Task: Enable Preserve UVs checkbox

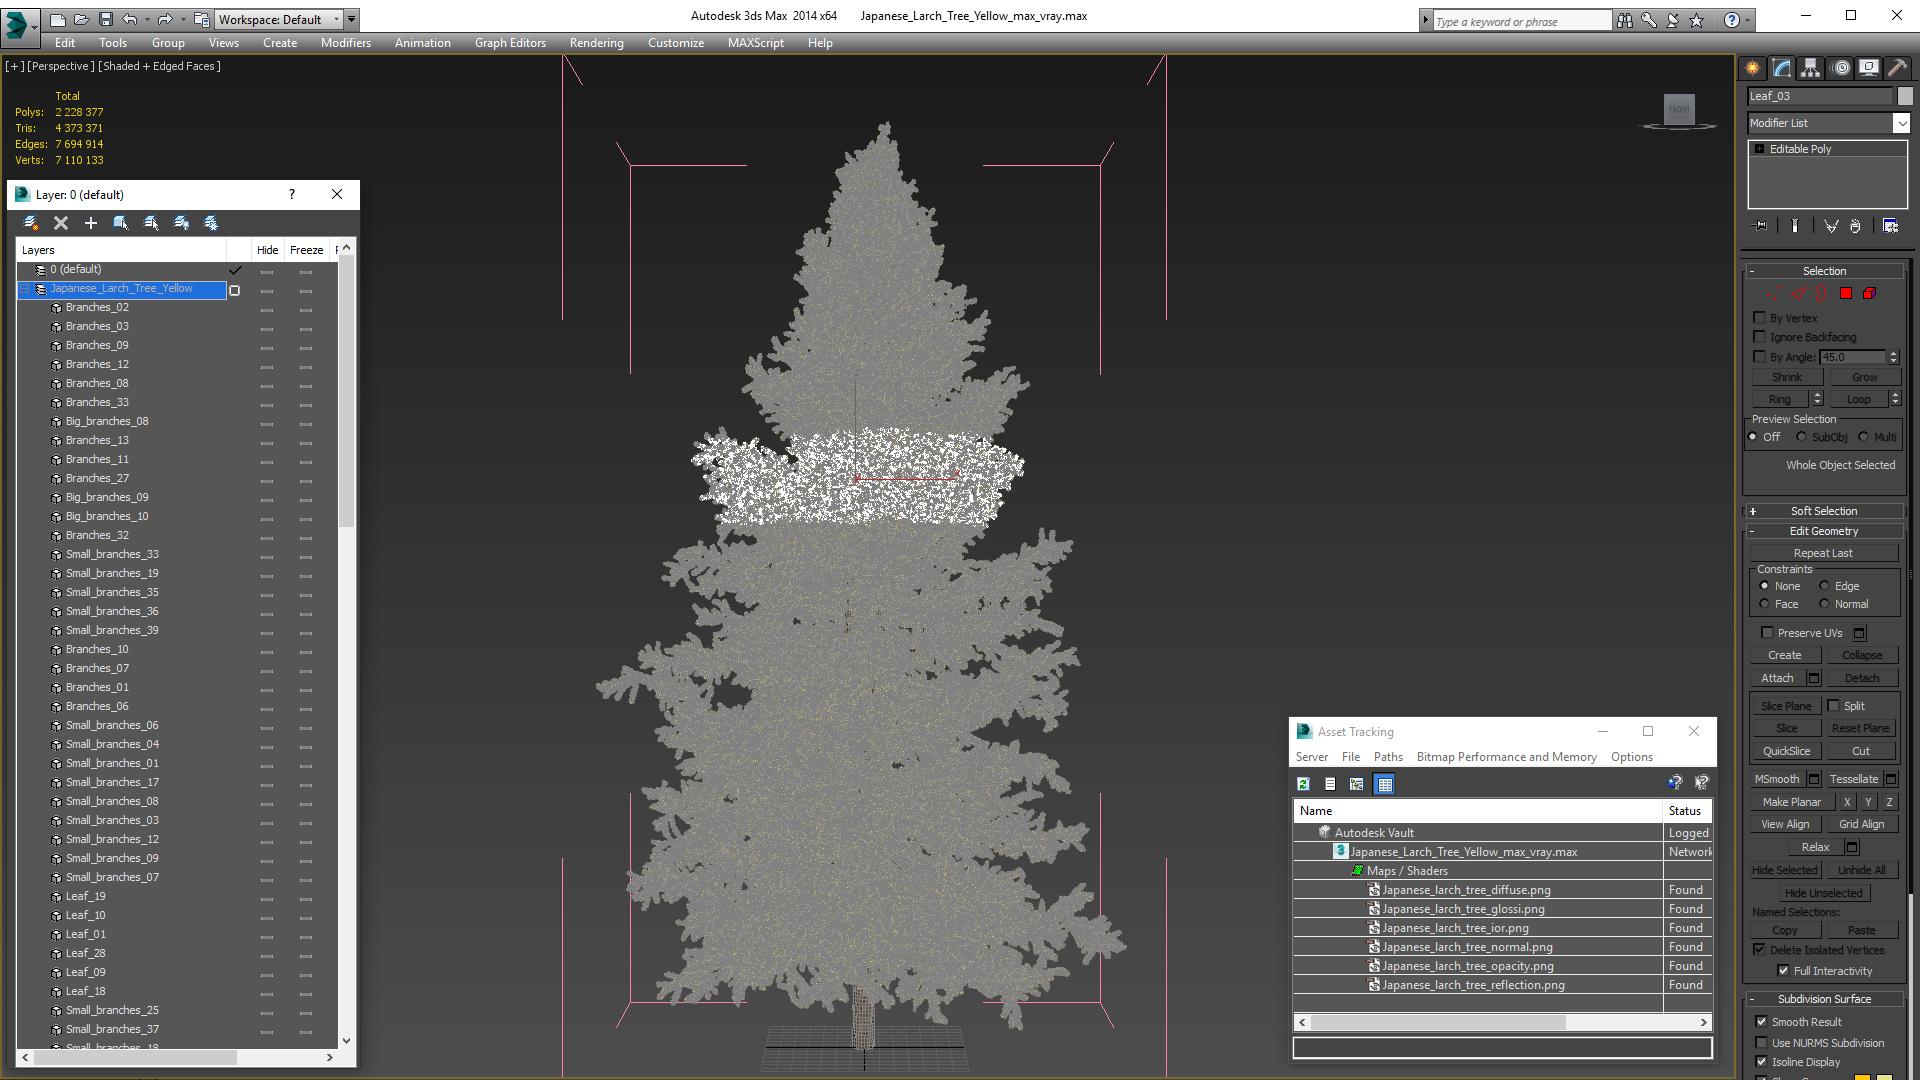Action: click(x=1767, y=633)
